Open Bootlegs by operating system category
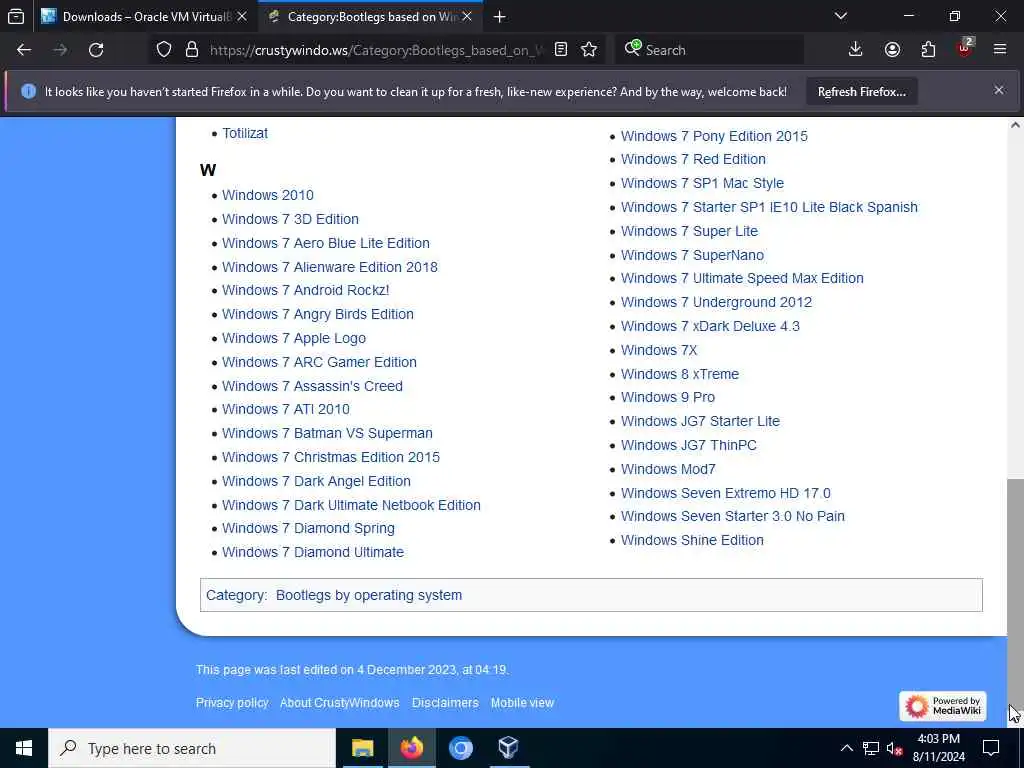1024x768 pixels. pyautogui.click(x=369, y=595)
